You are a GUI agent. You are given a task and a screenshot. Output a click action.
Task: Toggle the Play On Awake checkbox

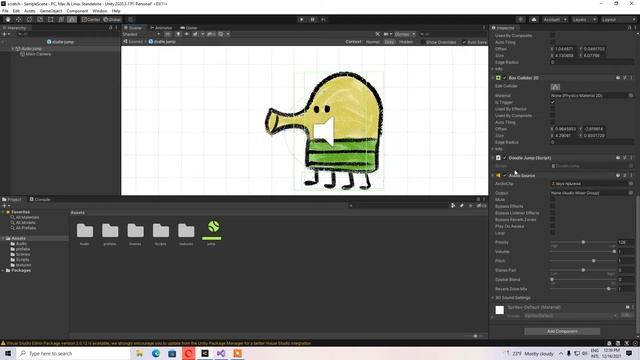click(x=553, y=226)
